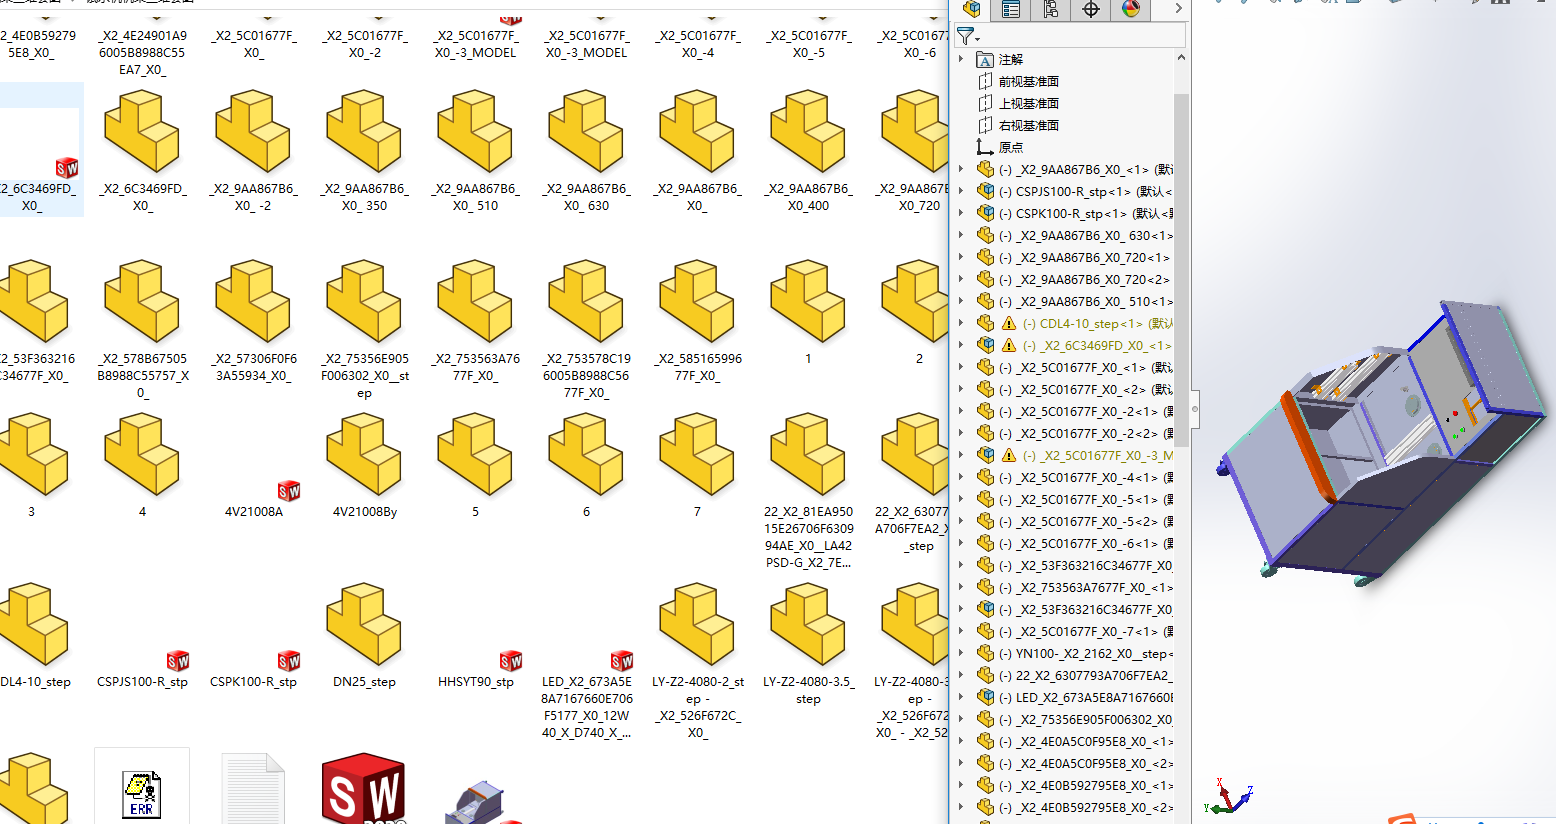1556x824 pixels.
Task: Click the warning icon on CDL4-10_step<1>
Action: 1008,323
